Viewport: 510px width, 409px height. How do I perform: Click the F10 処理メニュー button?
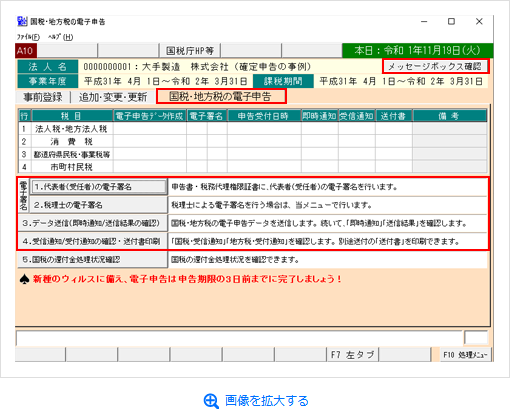[465, 355]
